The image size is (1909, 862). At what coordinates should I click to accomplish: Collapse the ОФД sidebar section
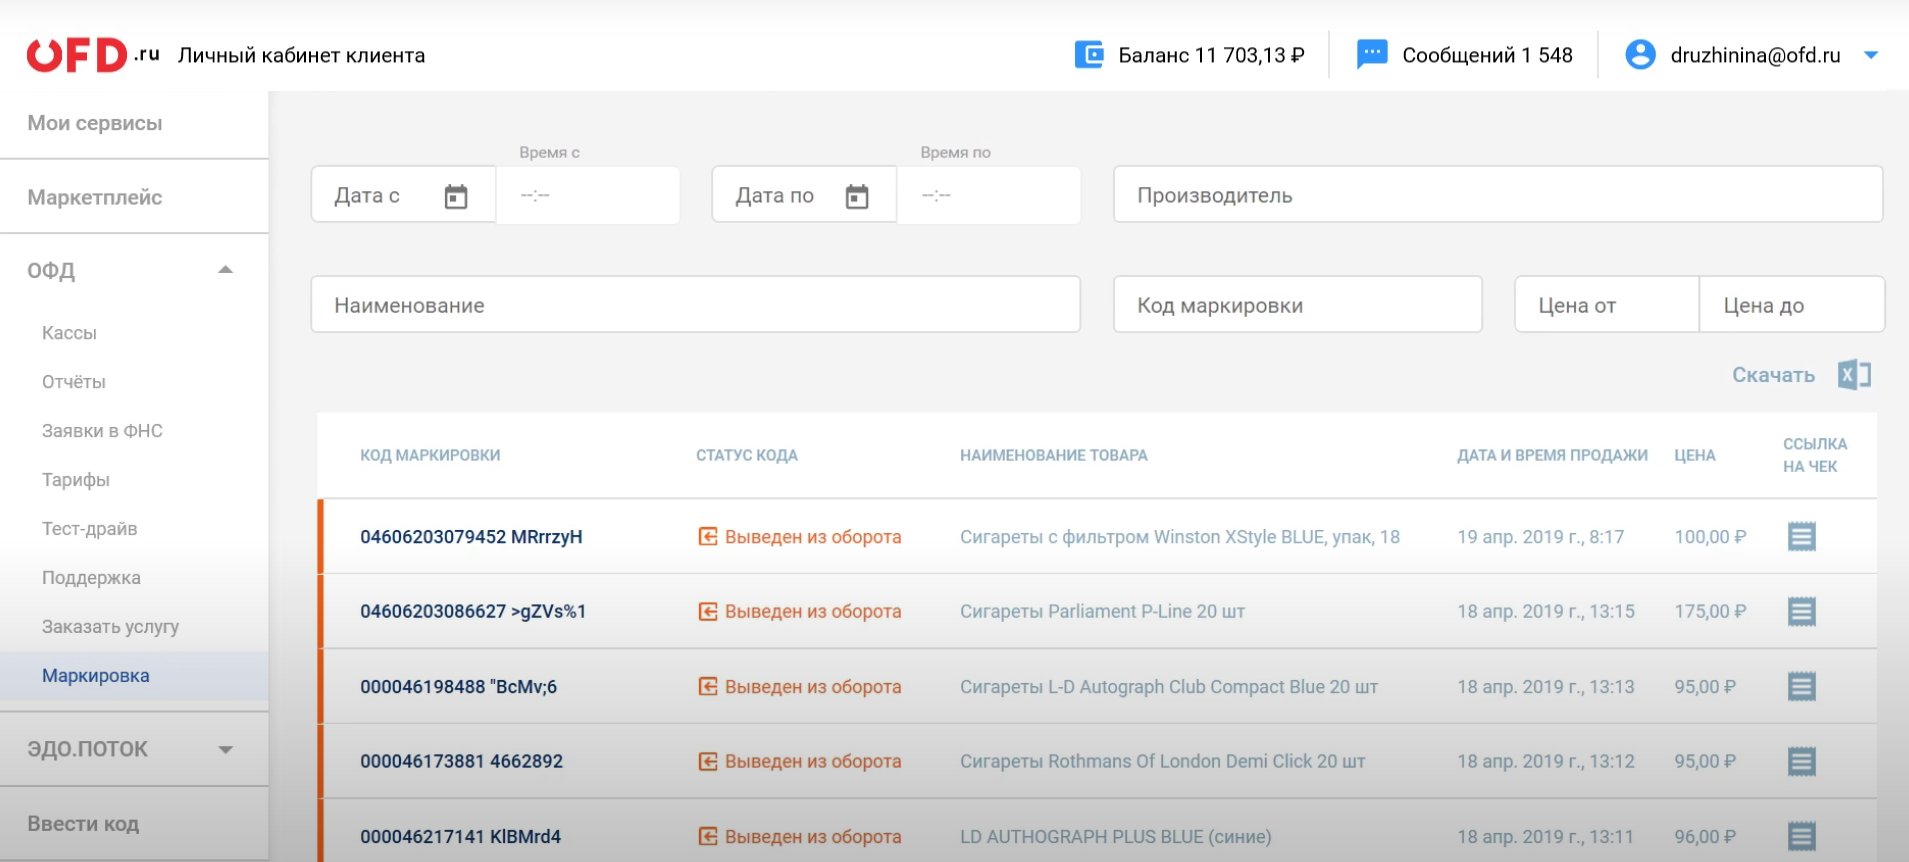click(226, 270)
